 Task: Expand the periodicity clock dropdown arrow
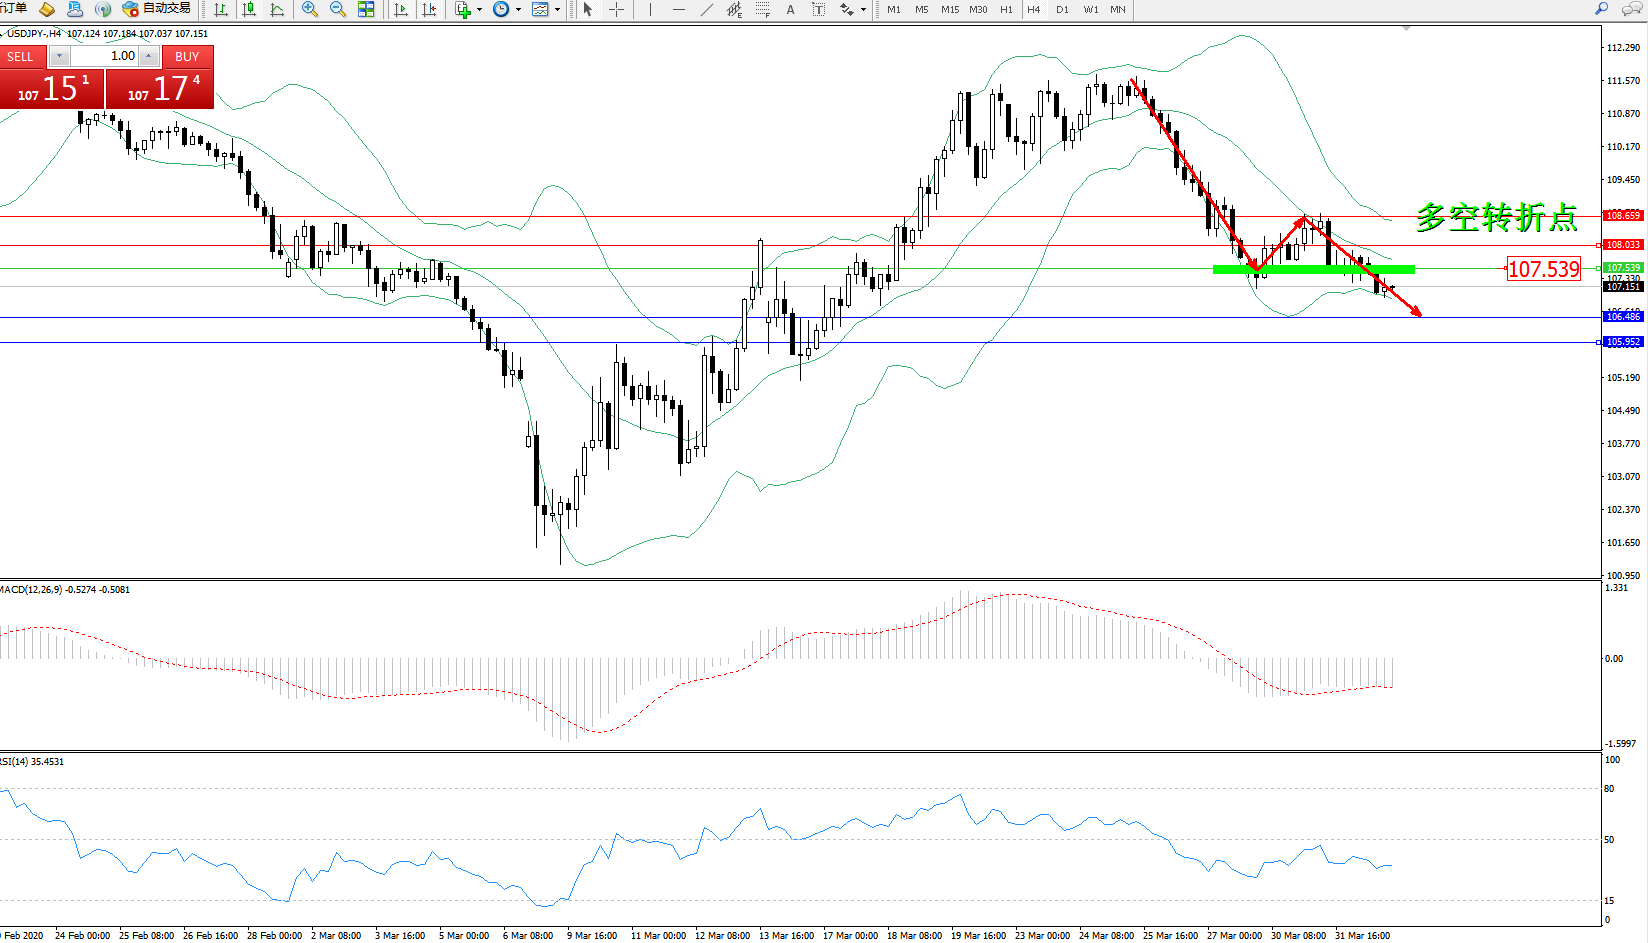tap(518, 10)
